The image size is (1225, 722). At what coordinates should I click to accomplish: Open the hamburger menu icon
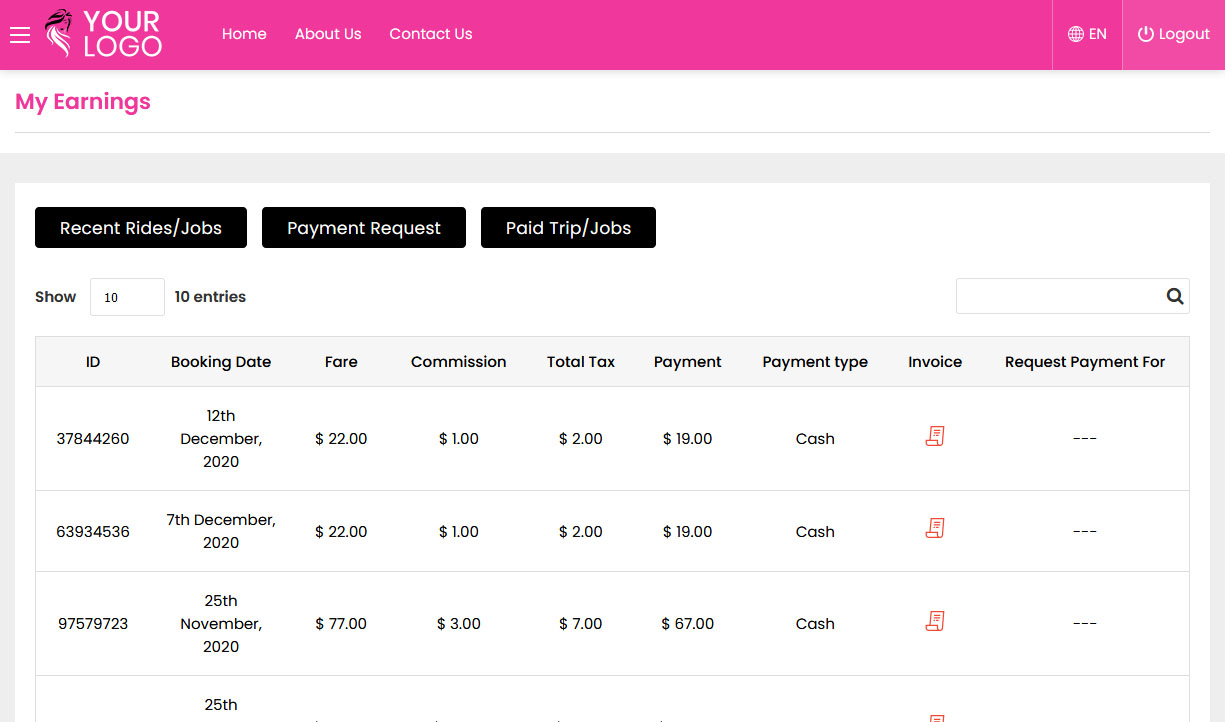[x=20, y=35]
